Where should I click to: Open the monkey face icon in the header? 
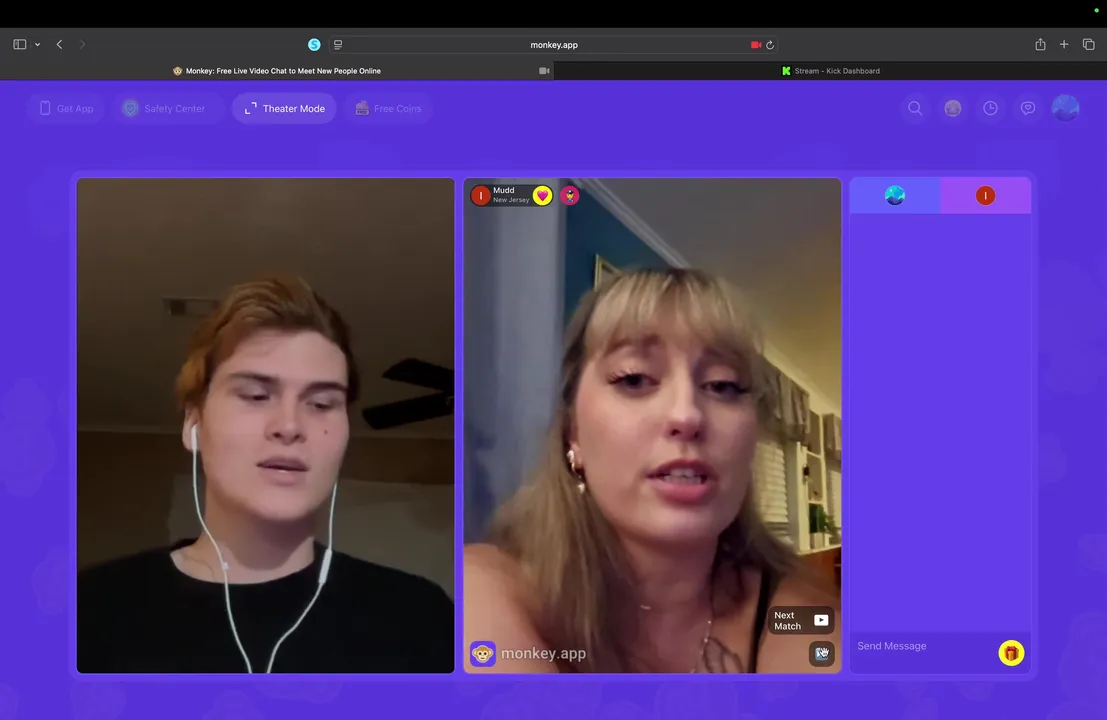tap(953, 108)
